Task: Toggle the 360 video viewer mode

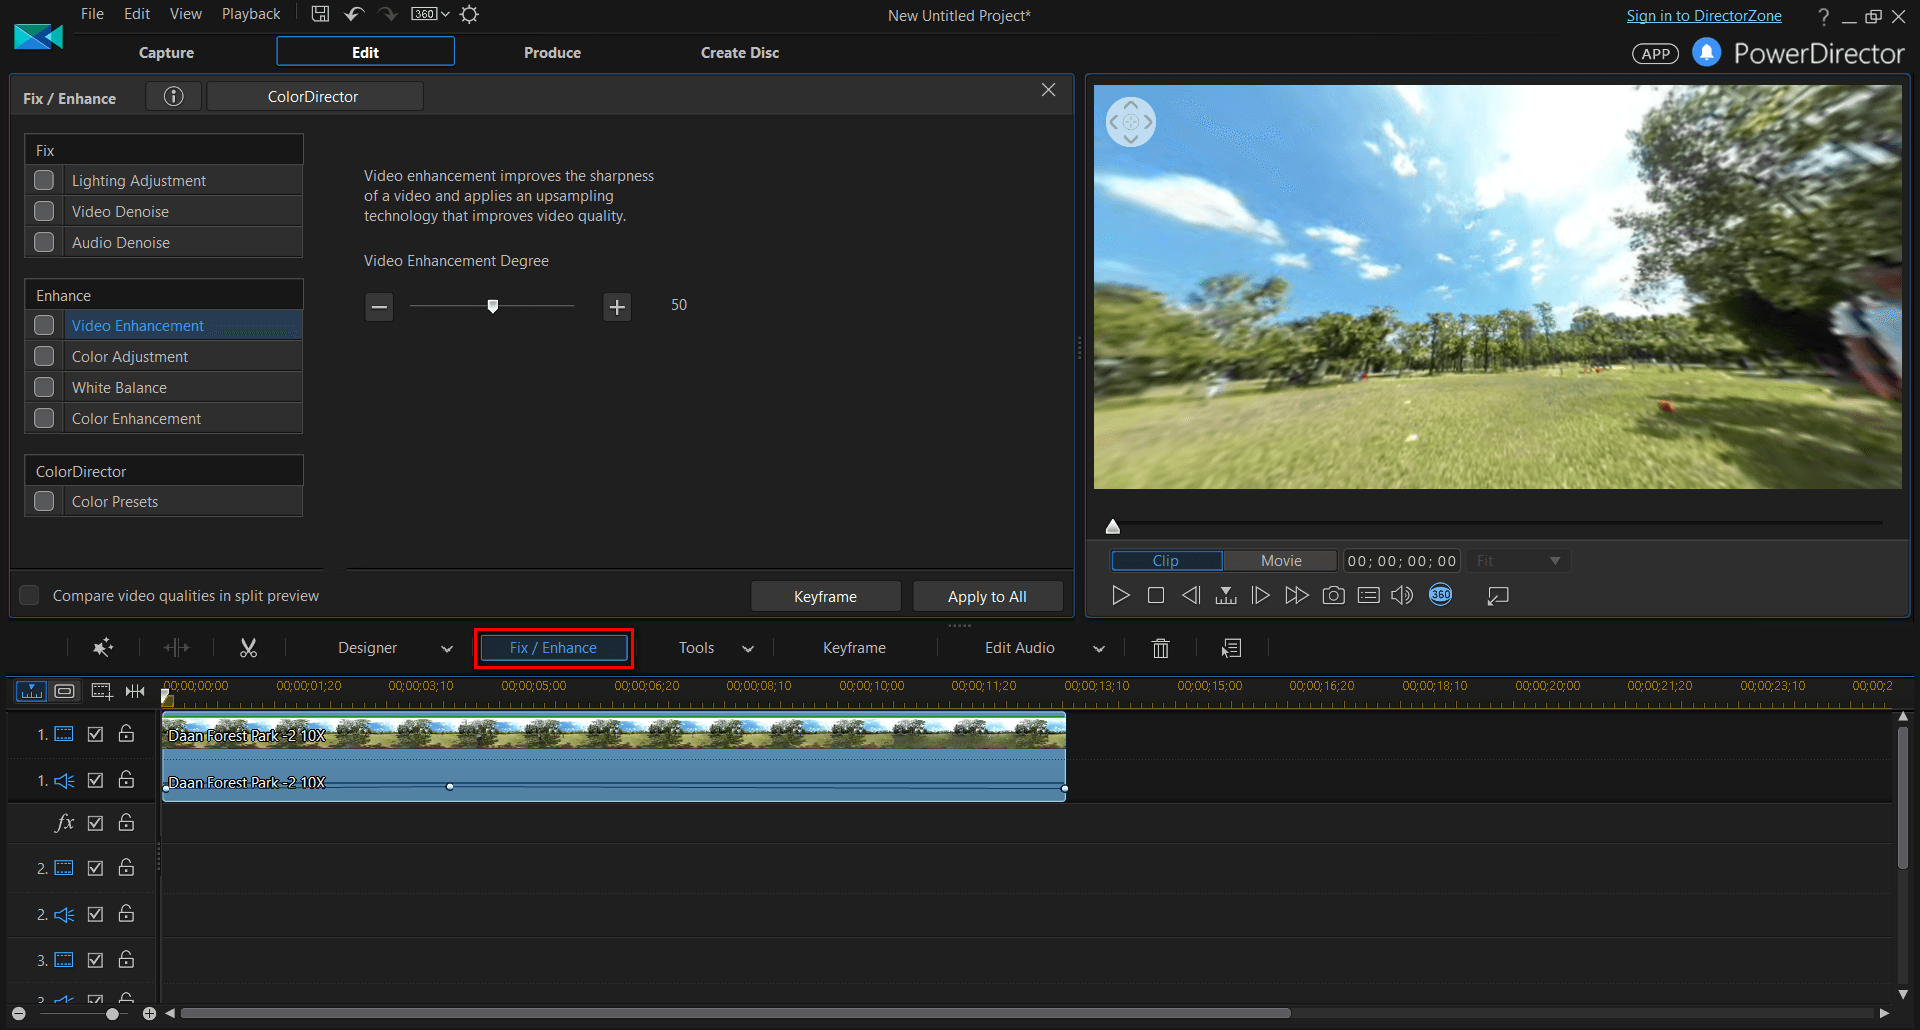Action: tap(1441, 594)
